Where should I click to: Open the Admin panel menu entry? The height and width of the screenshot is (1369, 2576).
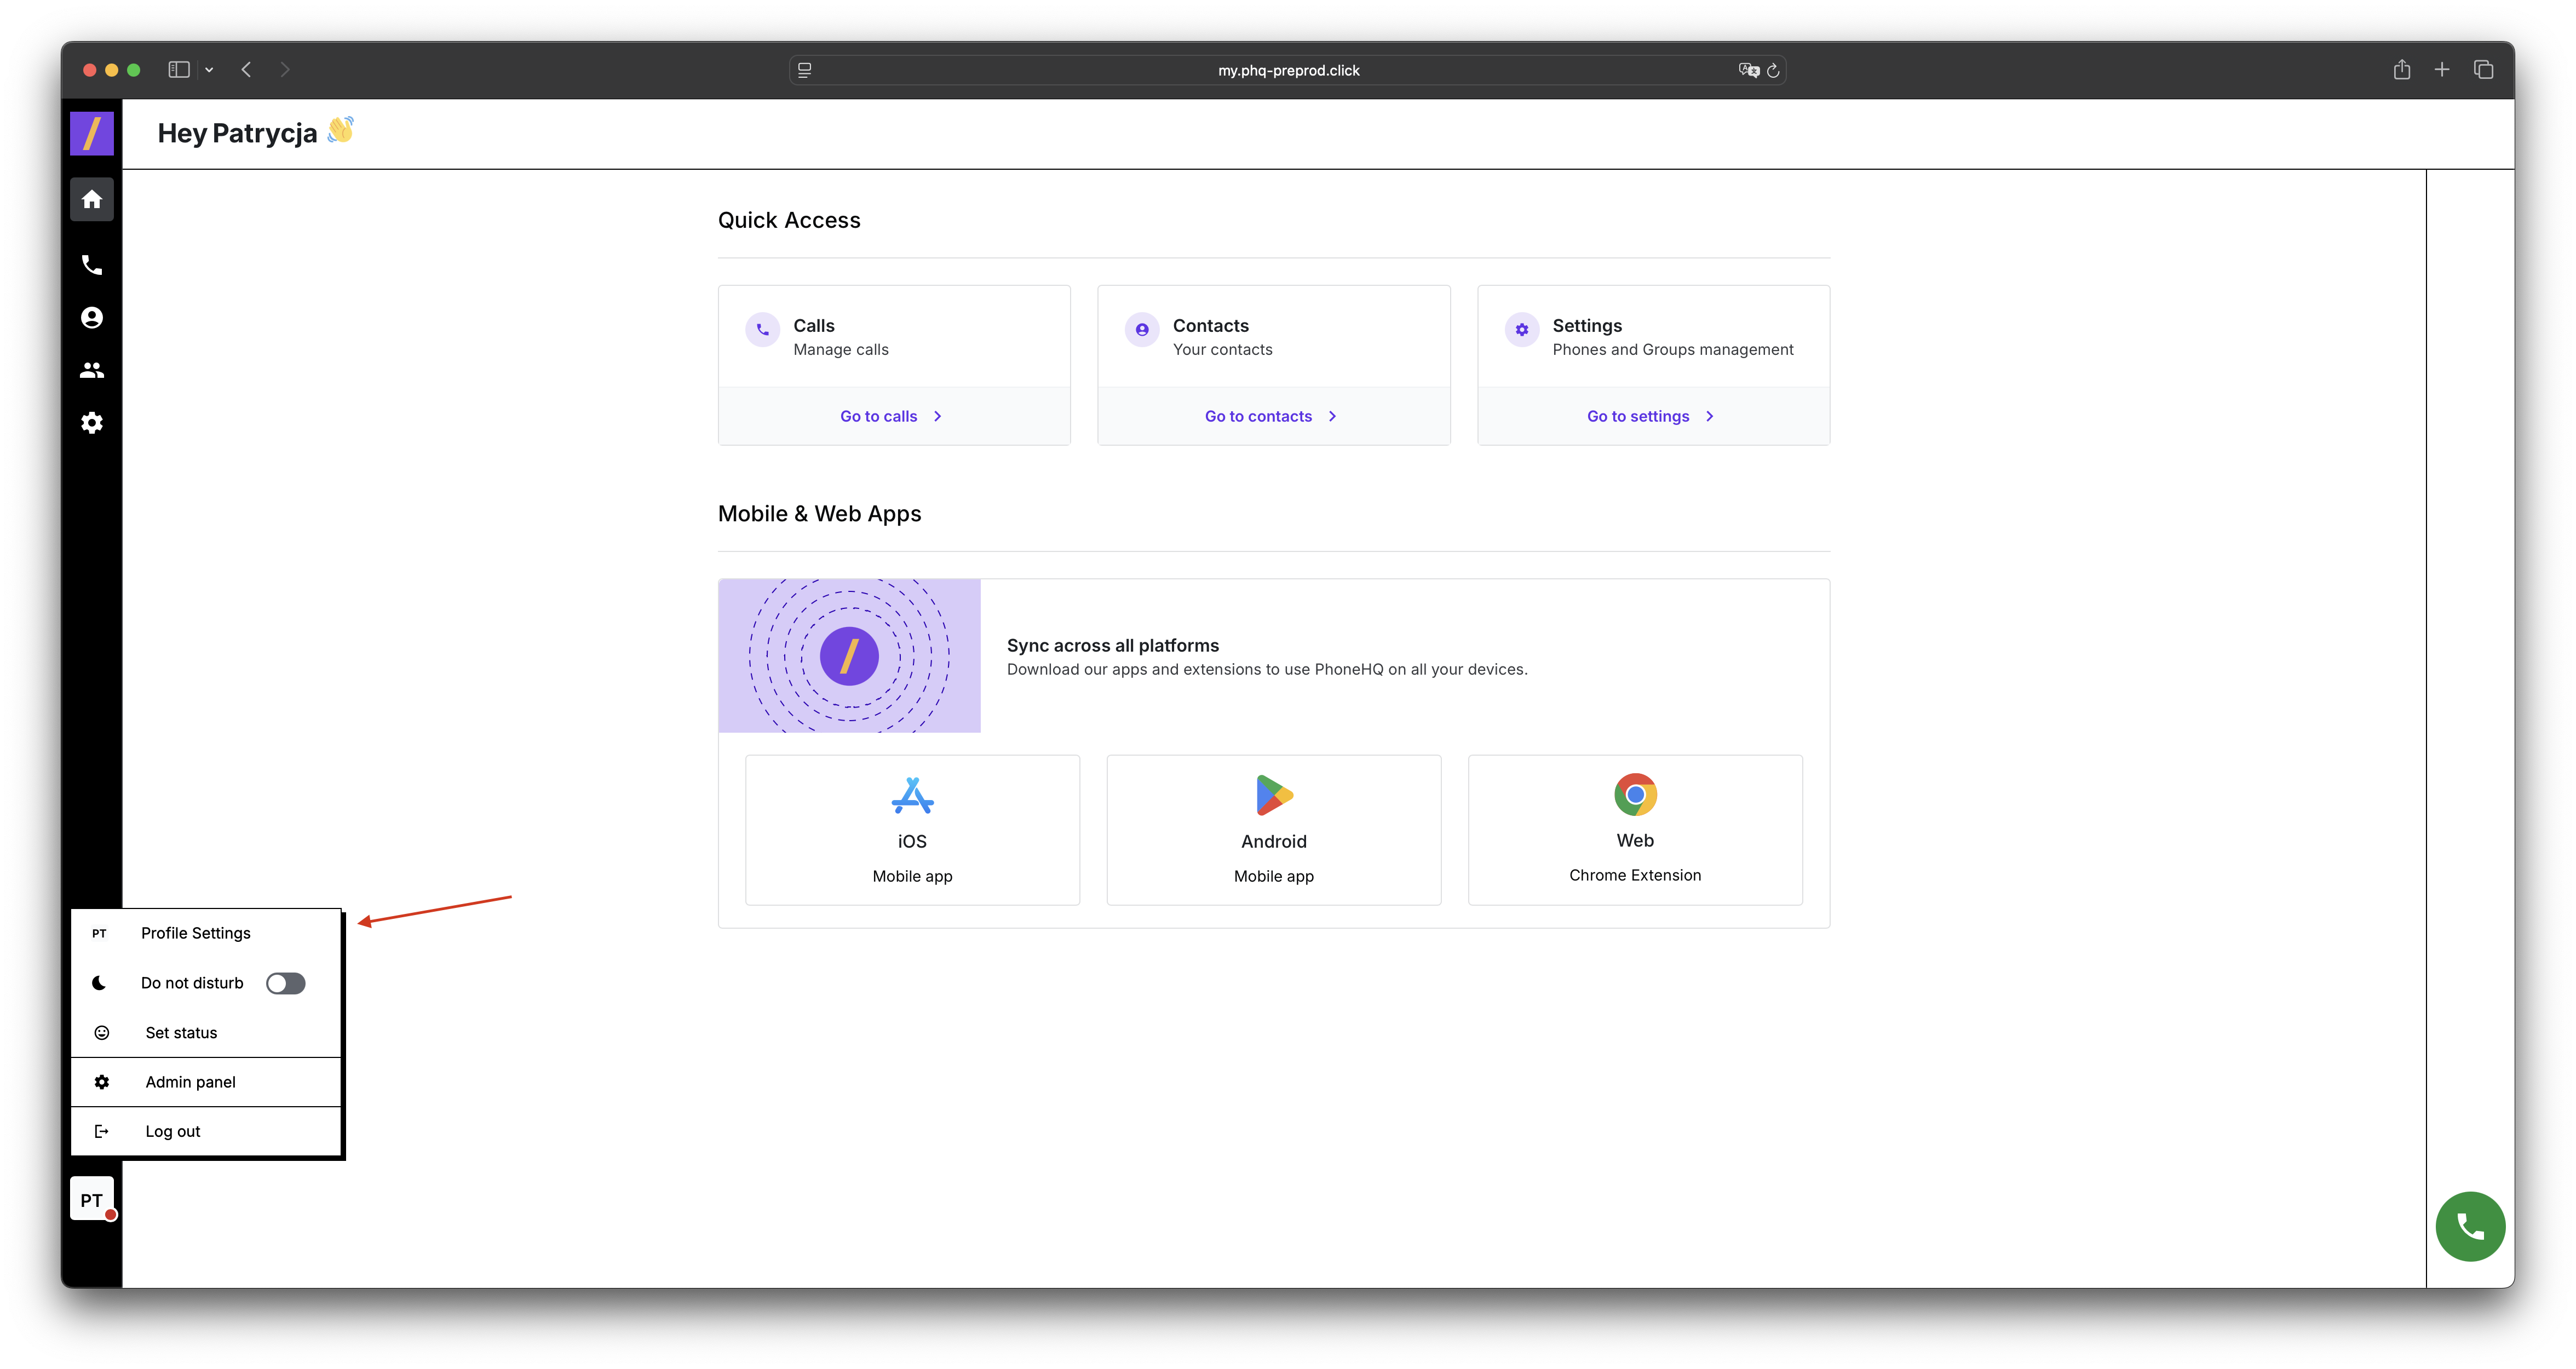click(x=190, y=1082)
